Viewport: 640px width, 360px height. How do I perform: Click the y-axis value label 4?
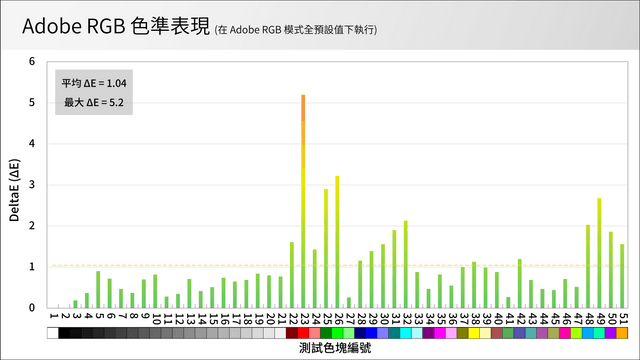(32, 144)
